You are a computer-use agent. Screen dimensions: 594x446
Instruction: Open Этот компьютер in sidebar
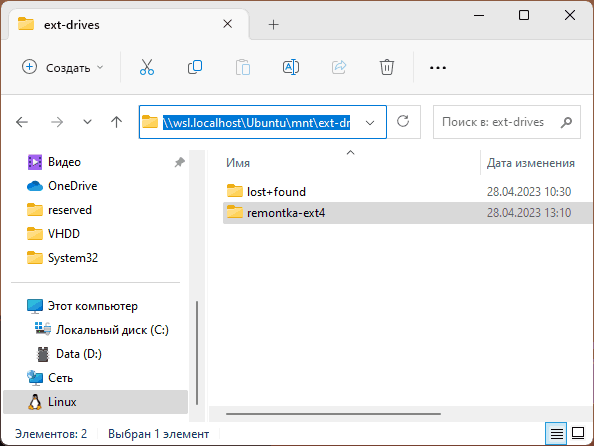click(x=82, y=306)
